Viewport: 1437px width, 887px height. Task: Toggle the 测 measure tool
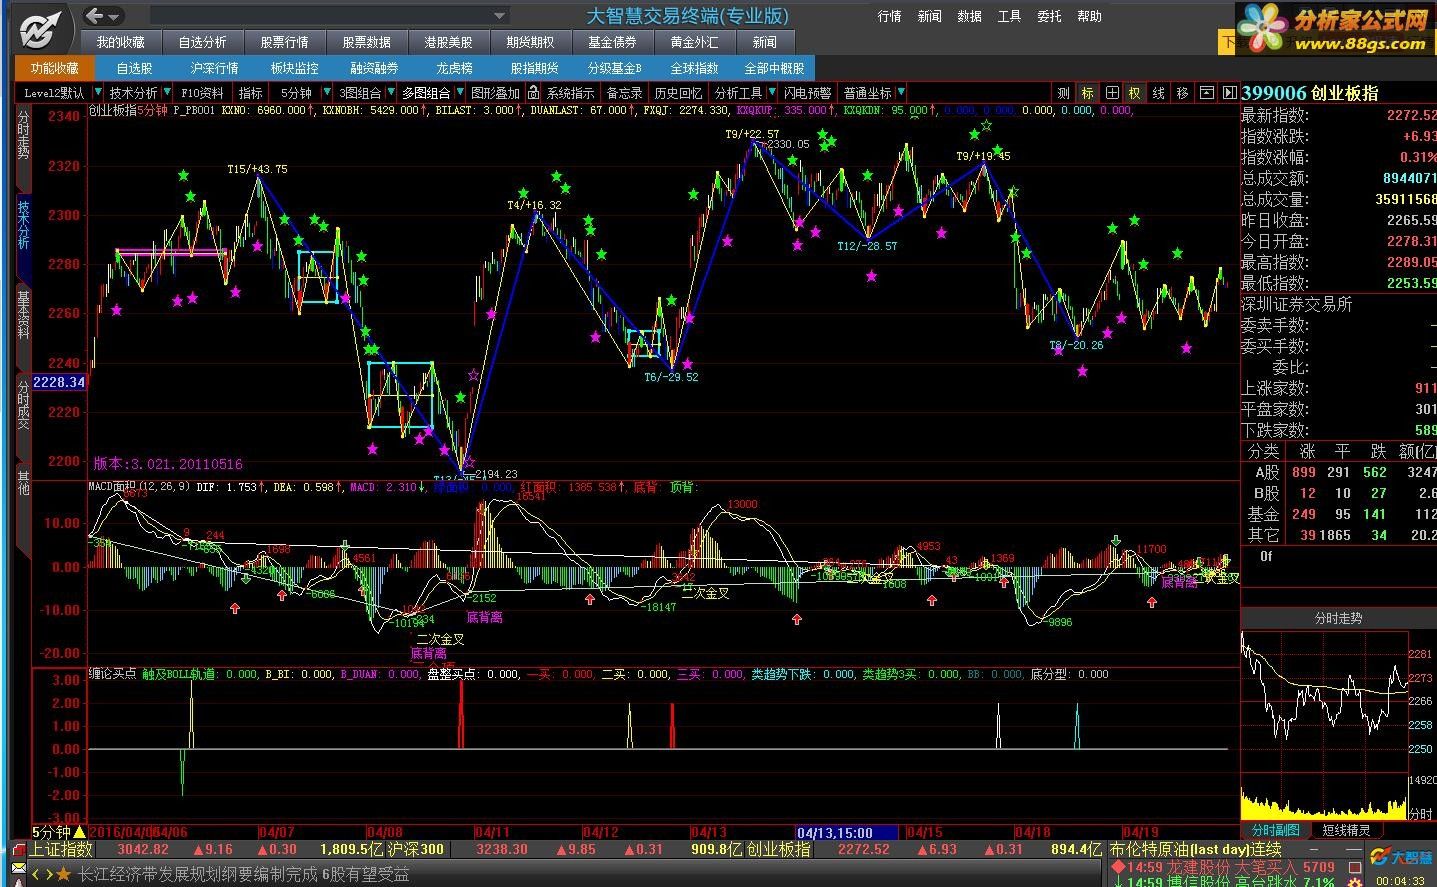coord(1063,93)
